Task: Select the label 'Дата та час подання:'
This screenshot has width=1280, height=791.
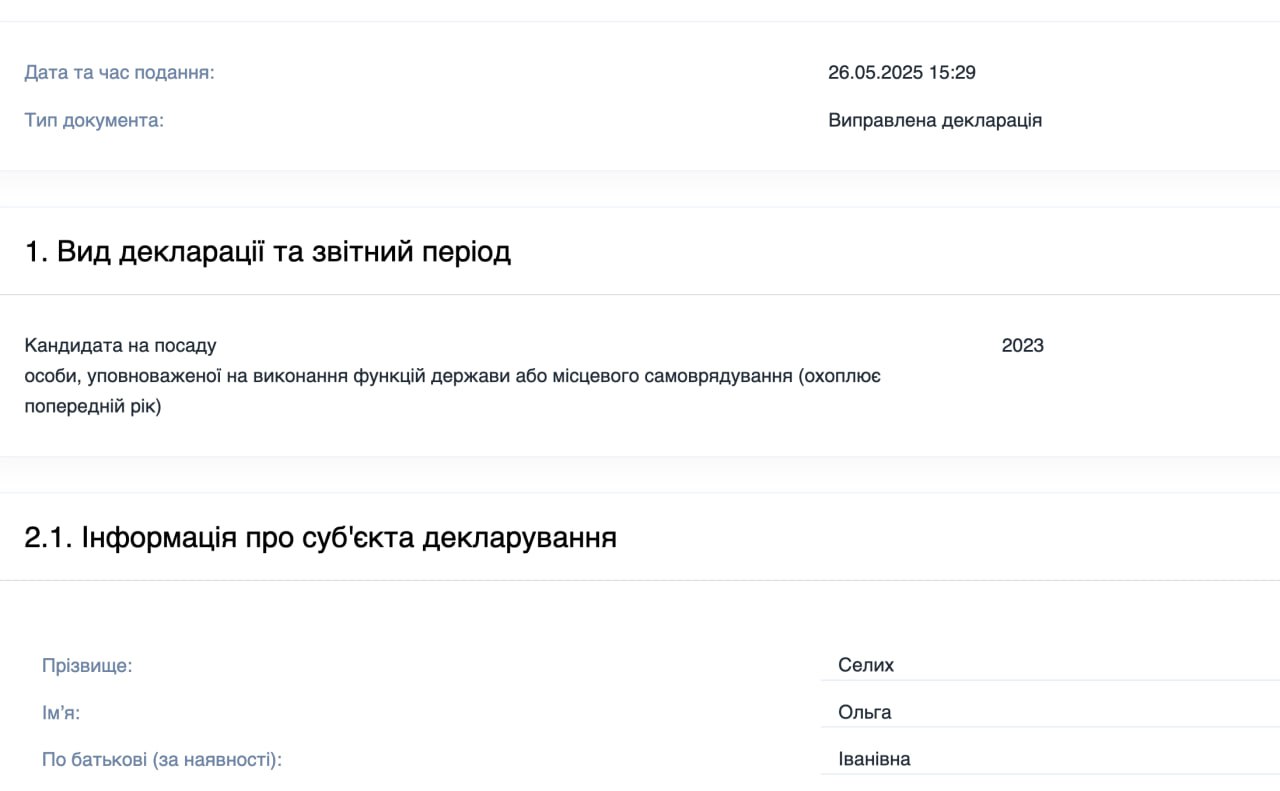Action: (119, 73)
